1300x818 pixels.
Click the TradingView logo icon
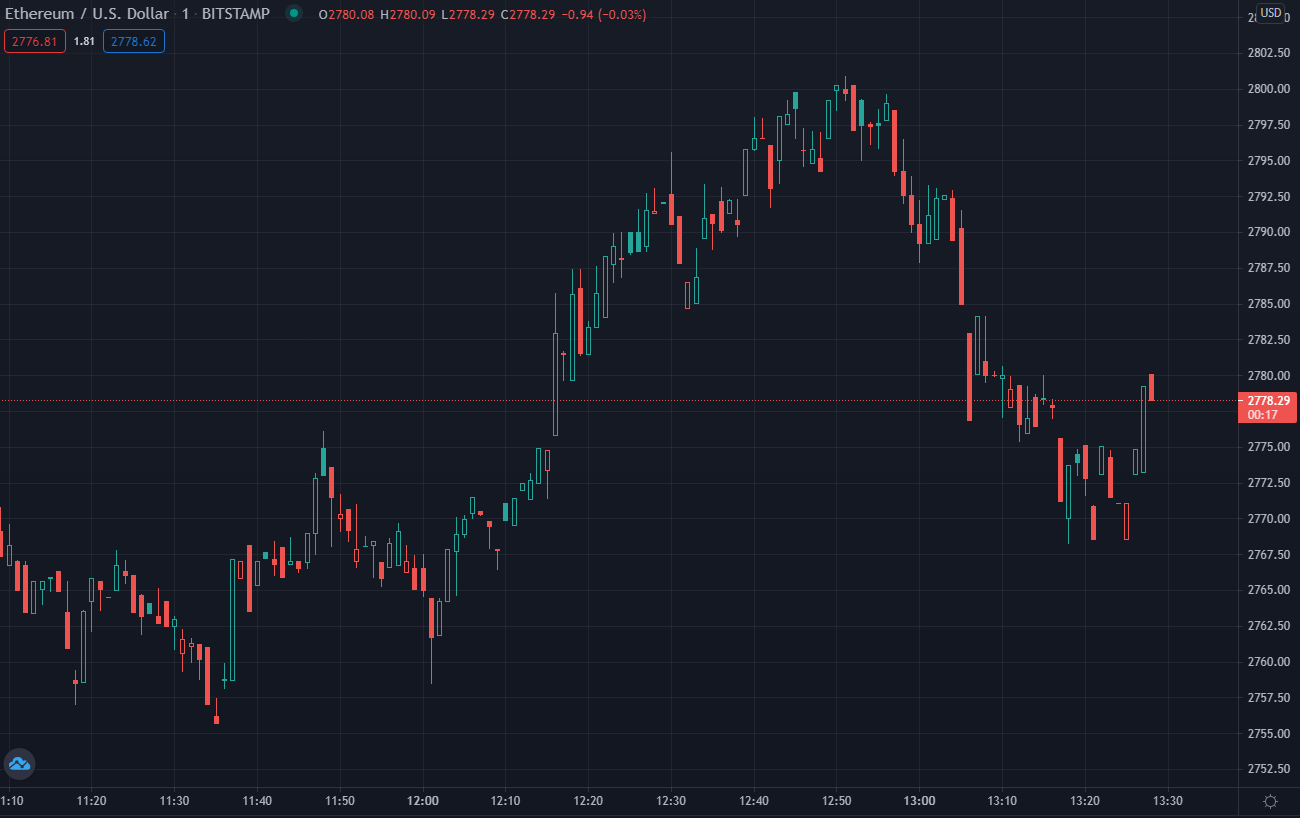[19, 765]
